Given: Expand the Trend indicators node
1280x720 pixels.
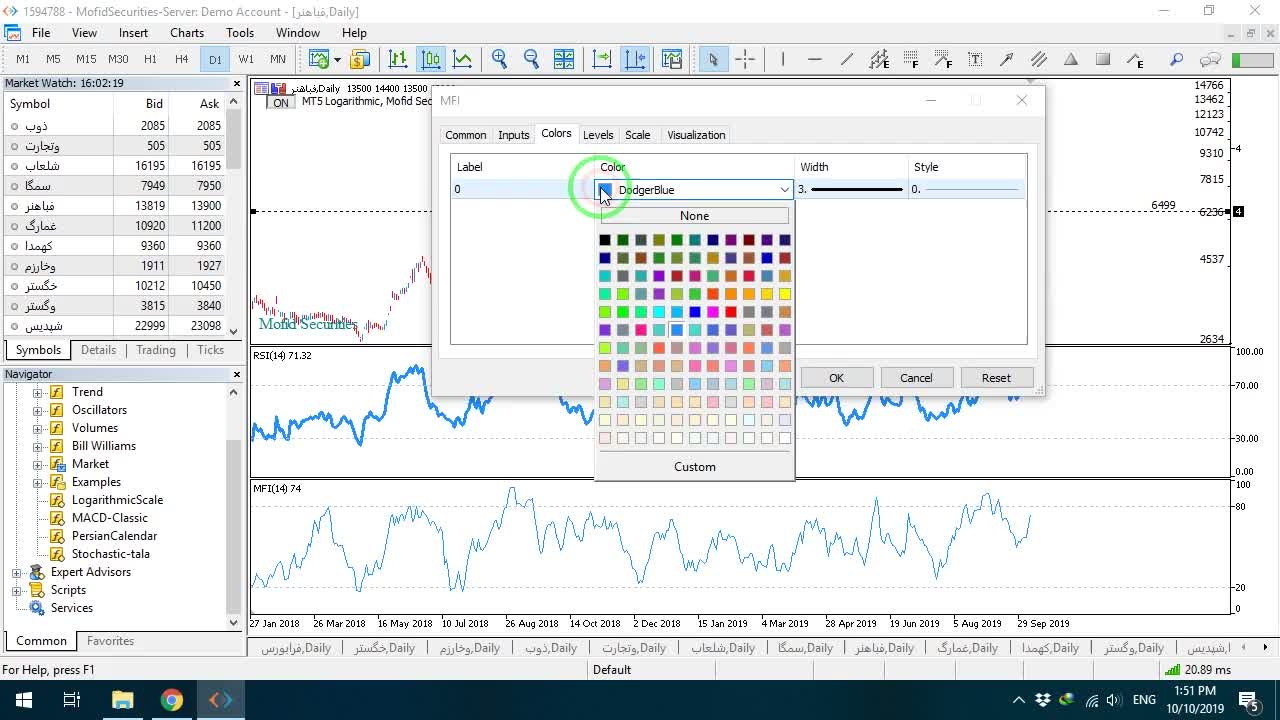Looking at the screenshot, I should click(x=38, y=392).
